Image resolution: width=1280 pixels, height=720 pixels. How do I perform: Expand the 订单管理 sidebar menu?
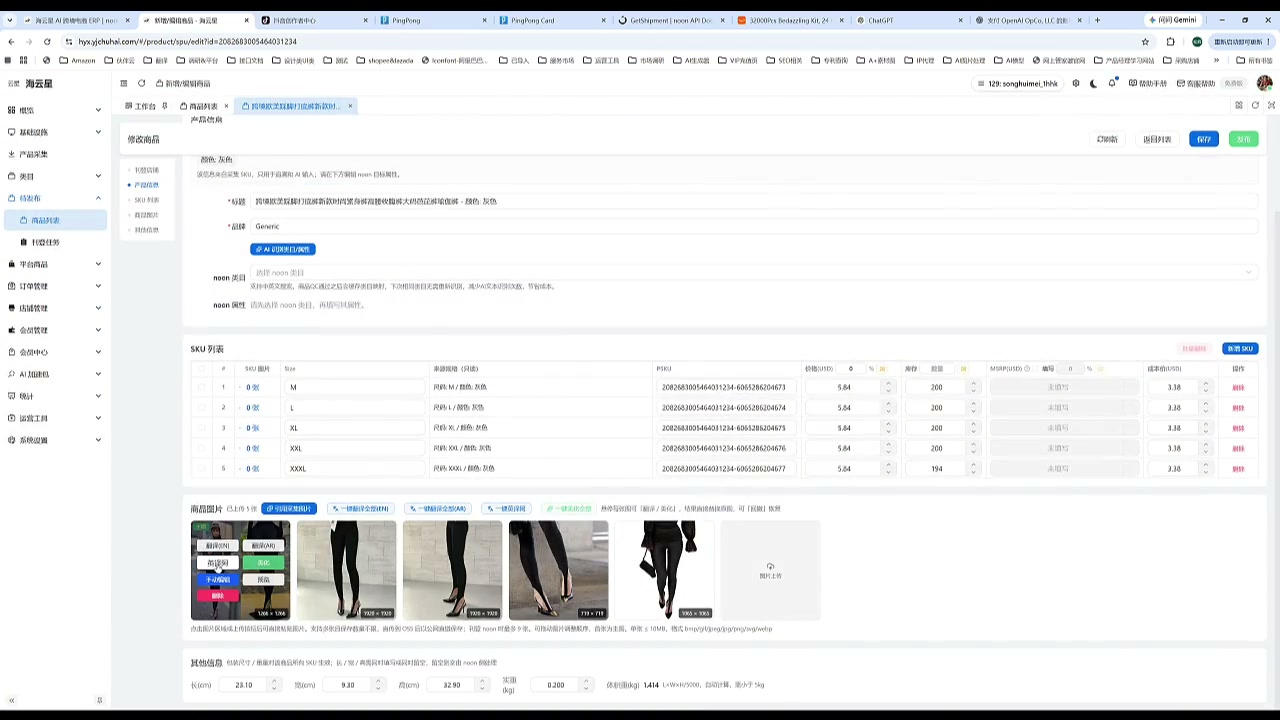coord(55,286)
